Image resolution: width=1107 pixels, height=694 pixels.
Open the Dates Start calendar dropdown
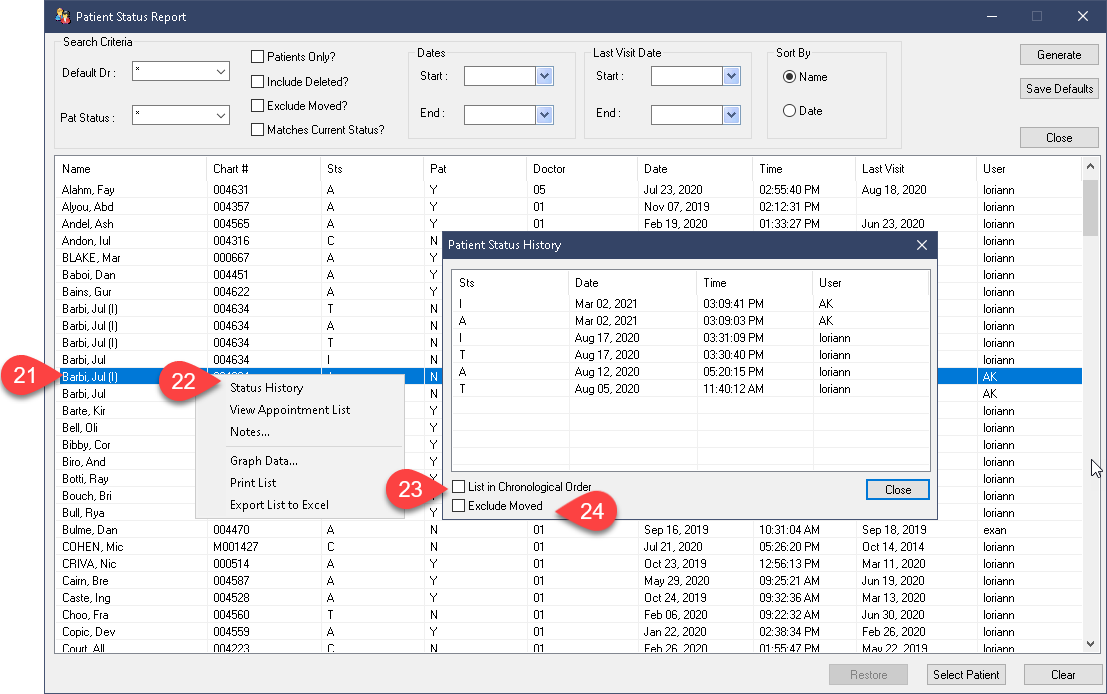tap(544, 76)
